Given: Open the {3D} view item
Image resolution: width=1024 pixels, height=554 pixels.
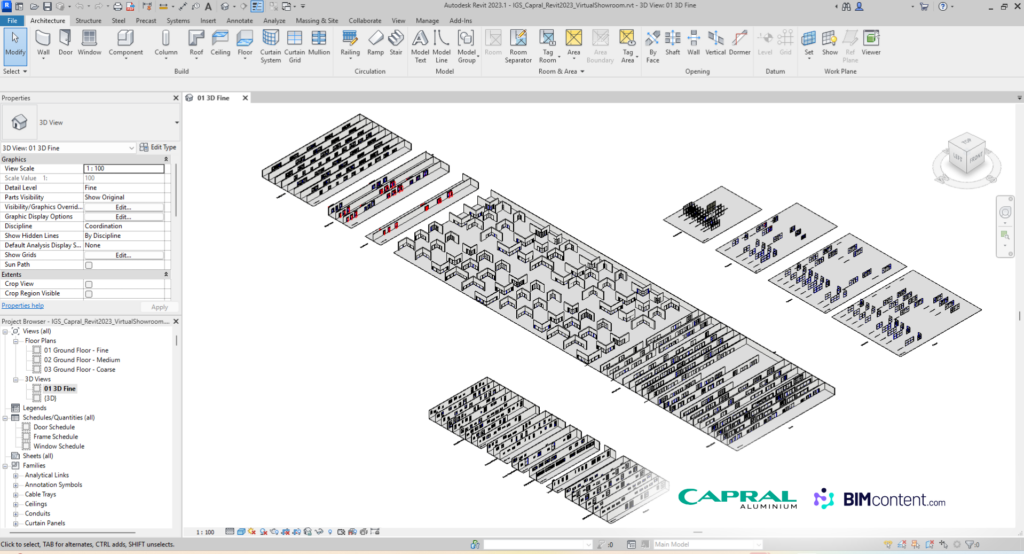Looking at the screenshot, I should pyautogui.click(x=50, y=399).
